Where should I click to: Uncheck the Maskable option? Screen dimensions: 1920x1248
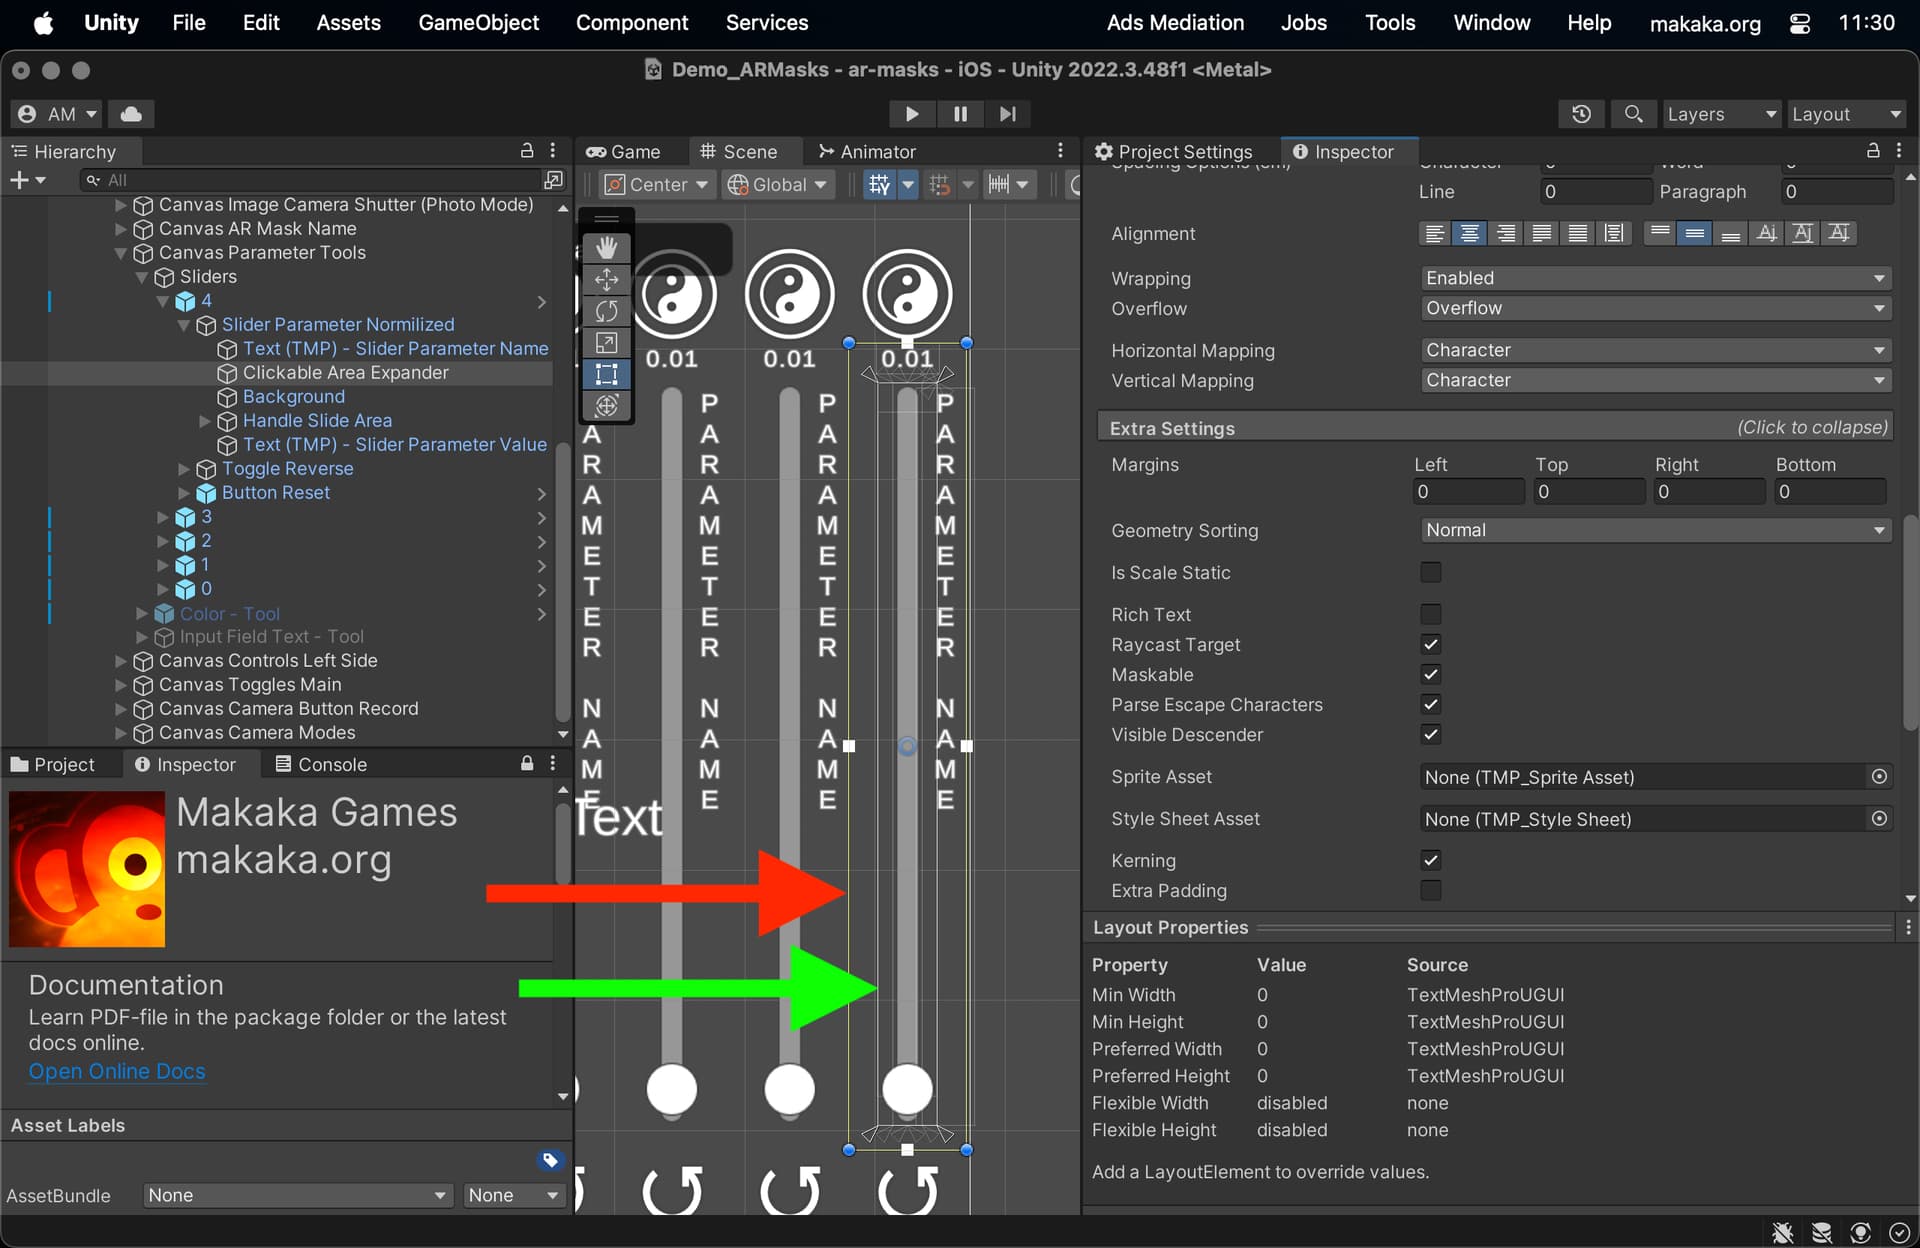pos(1430,674)
